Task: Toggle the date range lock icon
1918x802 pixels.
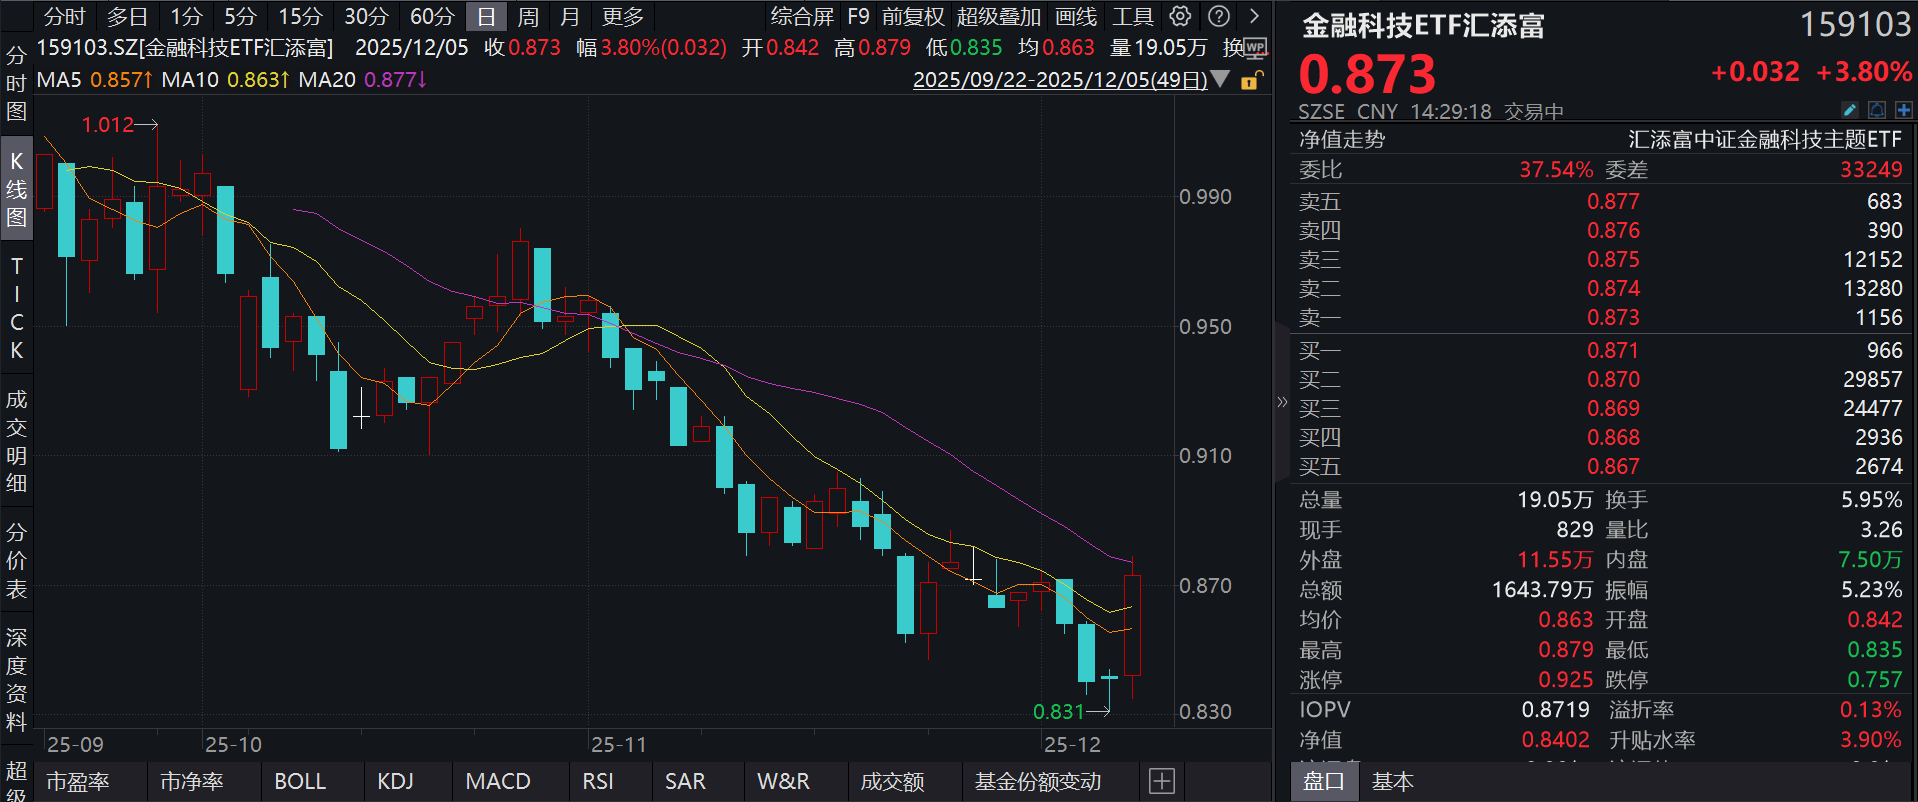Action: [1251, 80]
